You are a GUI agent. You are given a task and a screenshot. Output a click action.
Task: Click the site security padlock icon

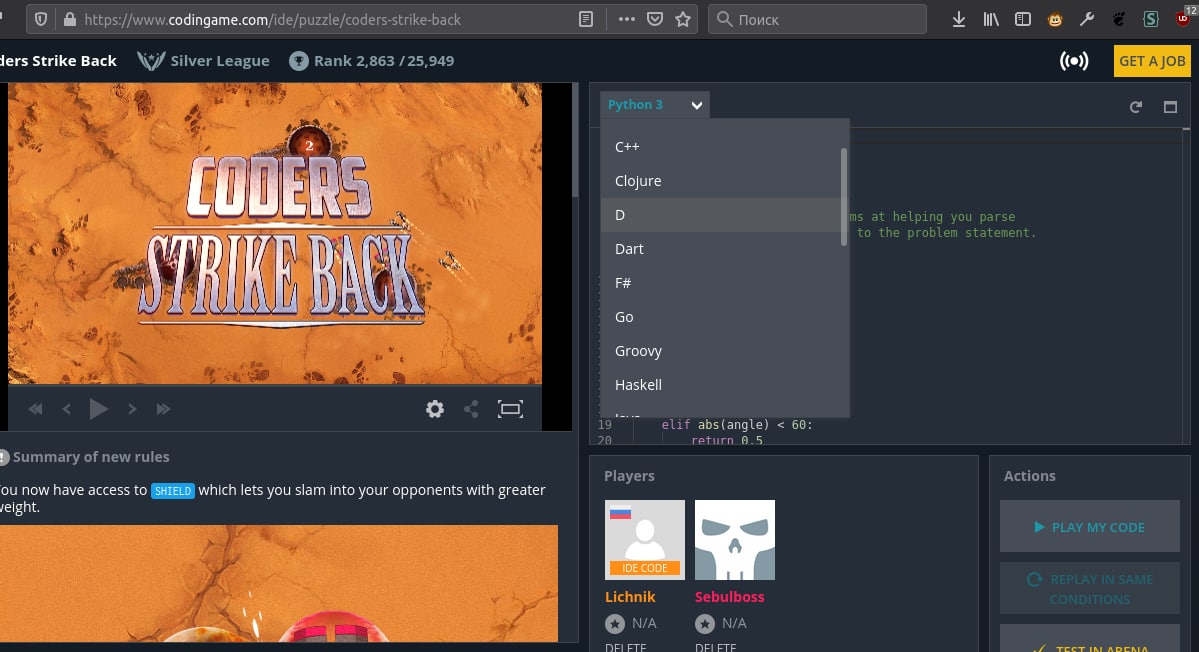click(70, 19)
